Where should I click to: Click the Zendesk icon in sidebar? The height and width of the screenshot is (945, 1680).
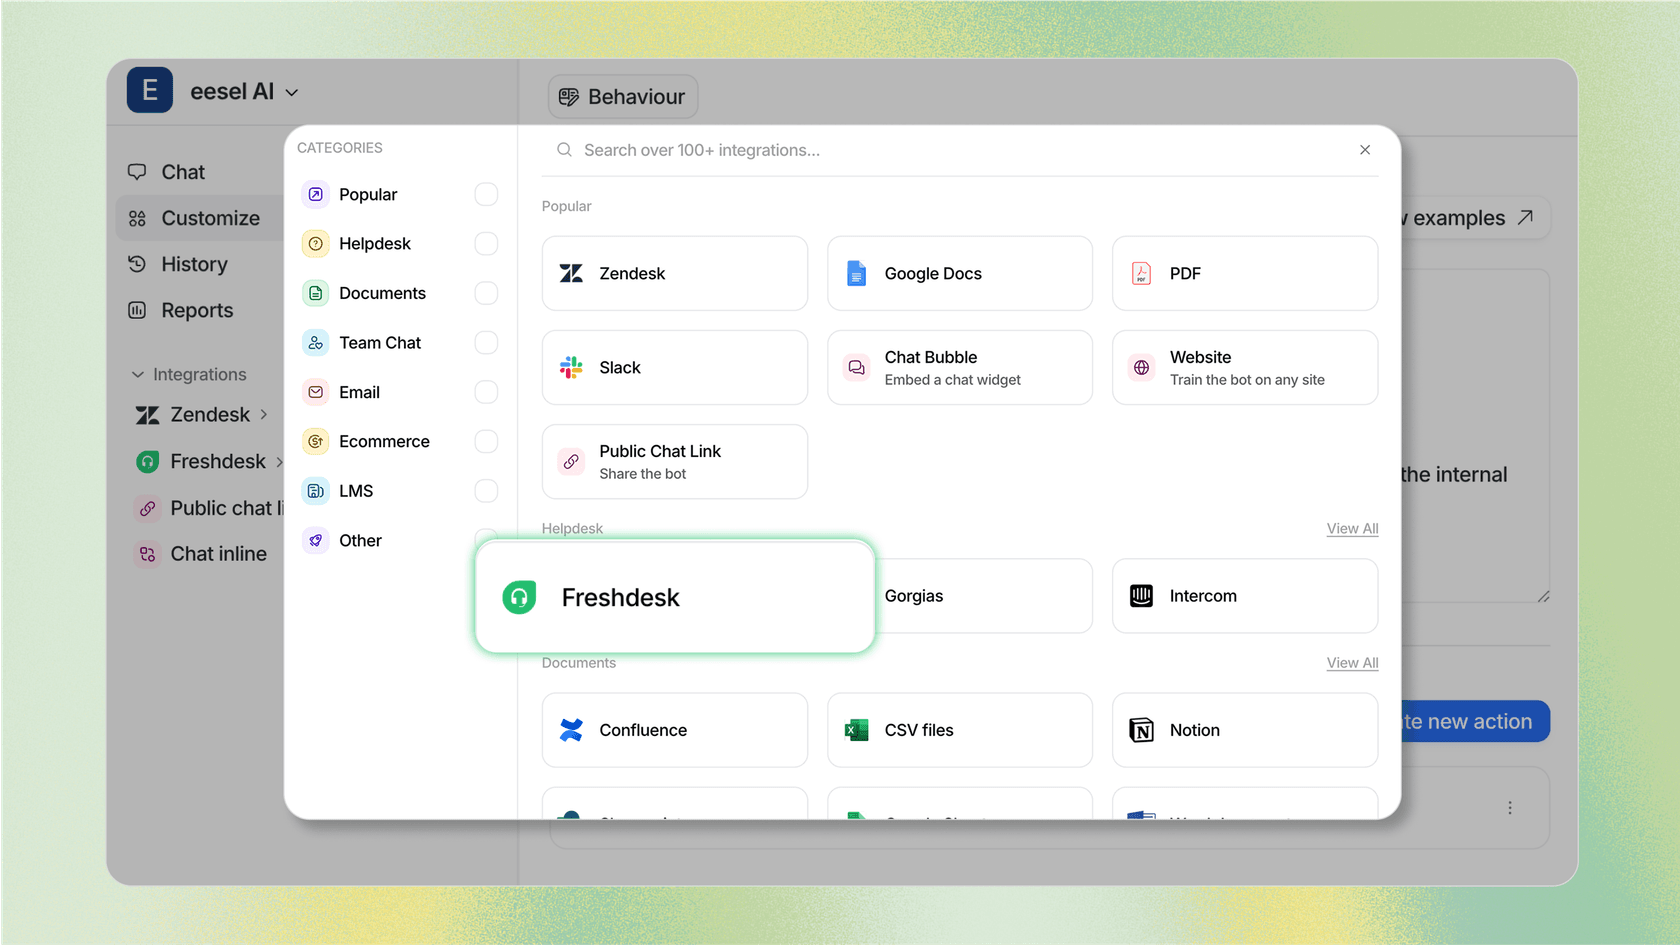[x=148, y=415]
